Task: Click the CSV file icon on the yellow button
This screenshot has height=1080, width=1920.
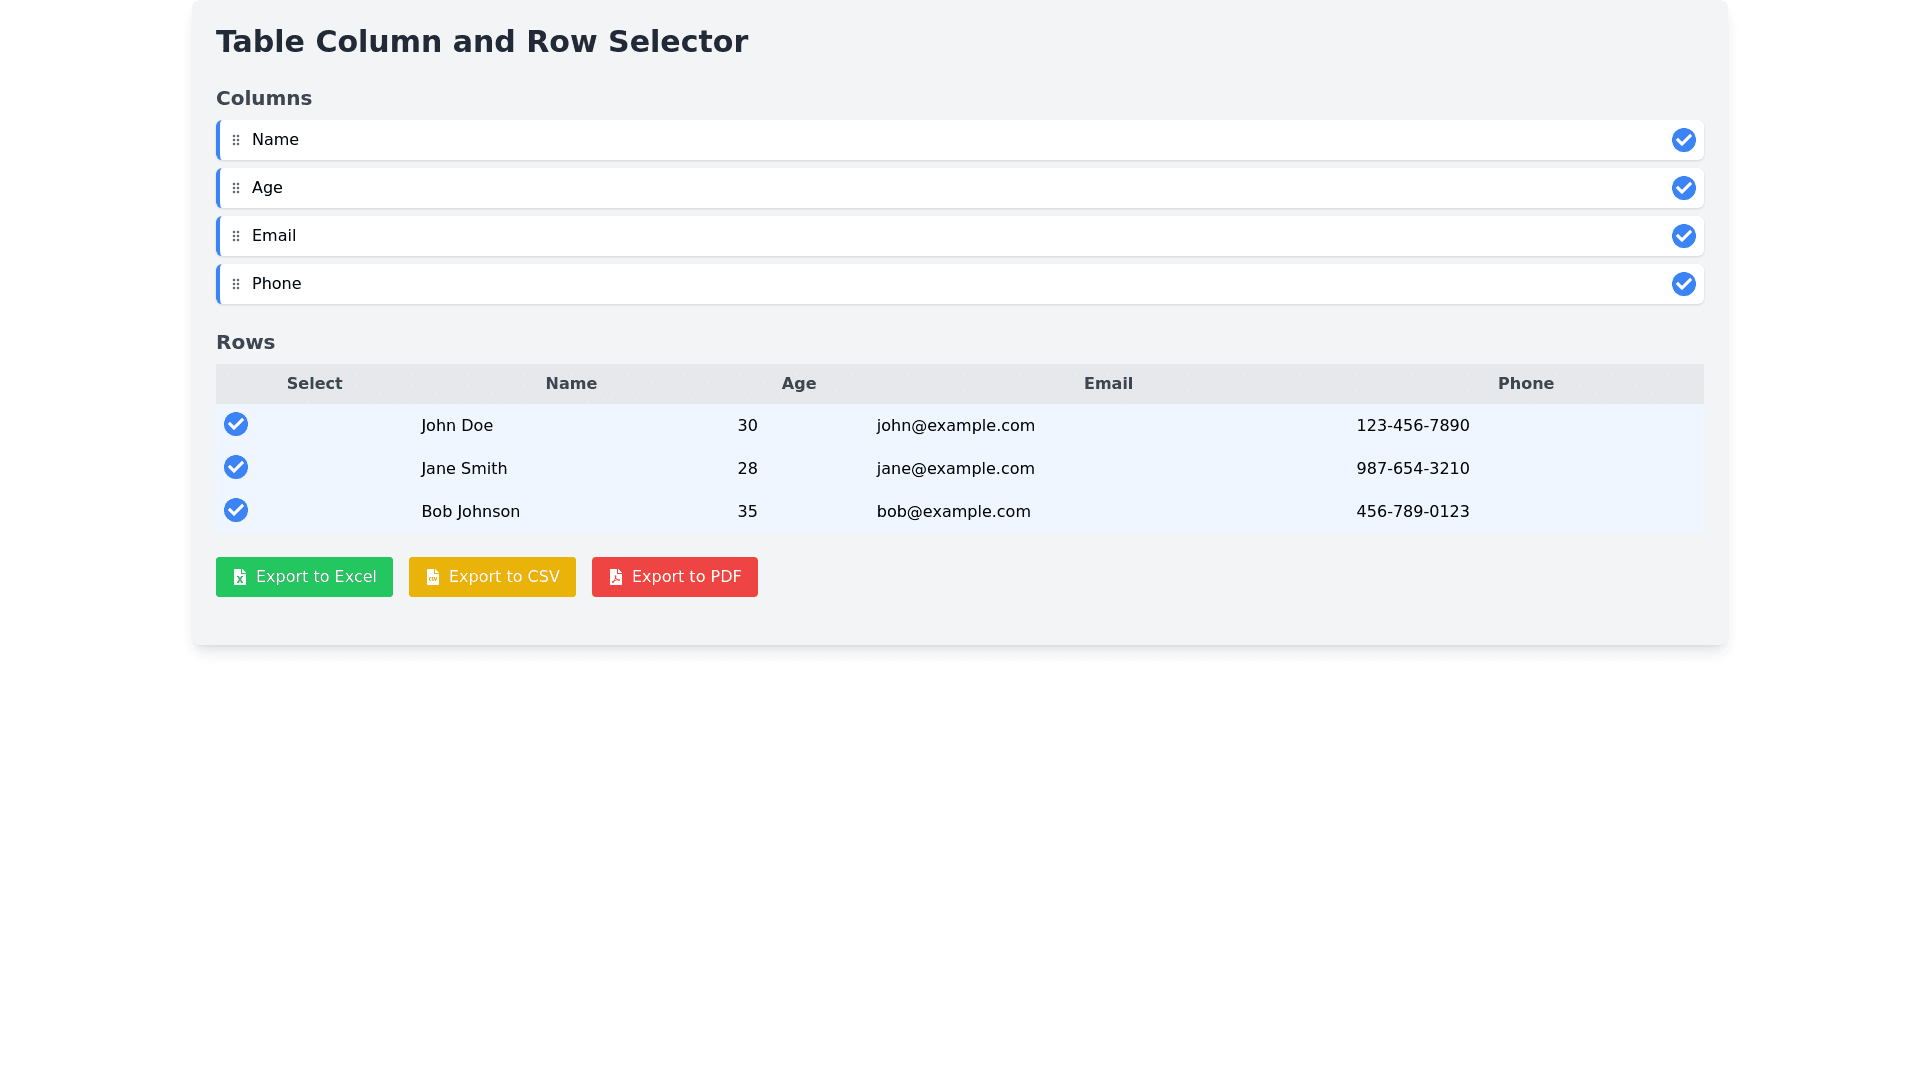Action: click(433, 577)
